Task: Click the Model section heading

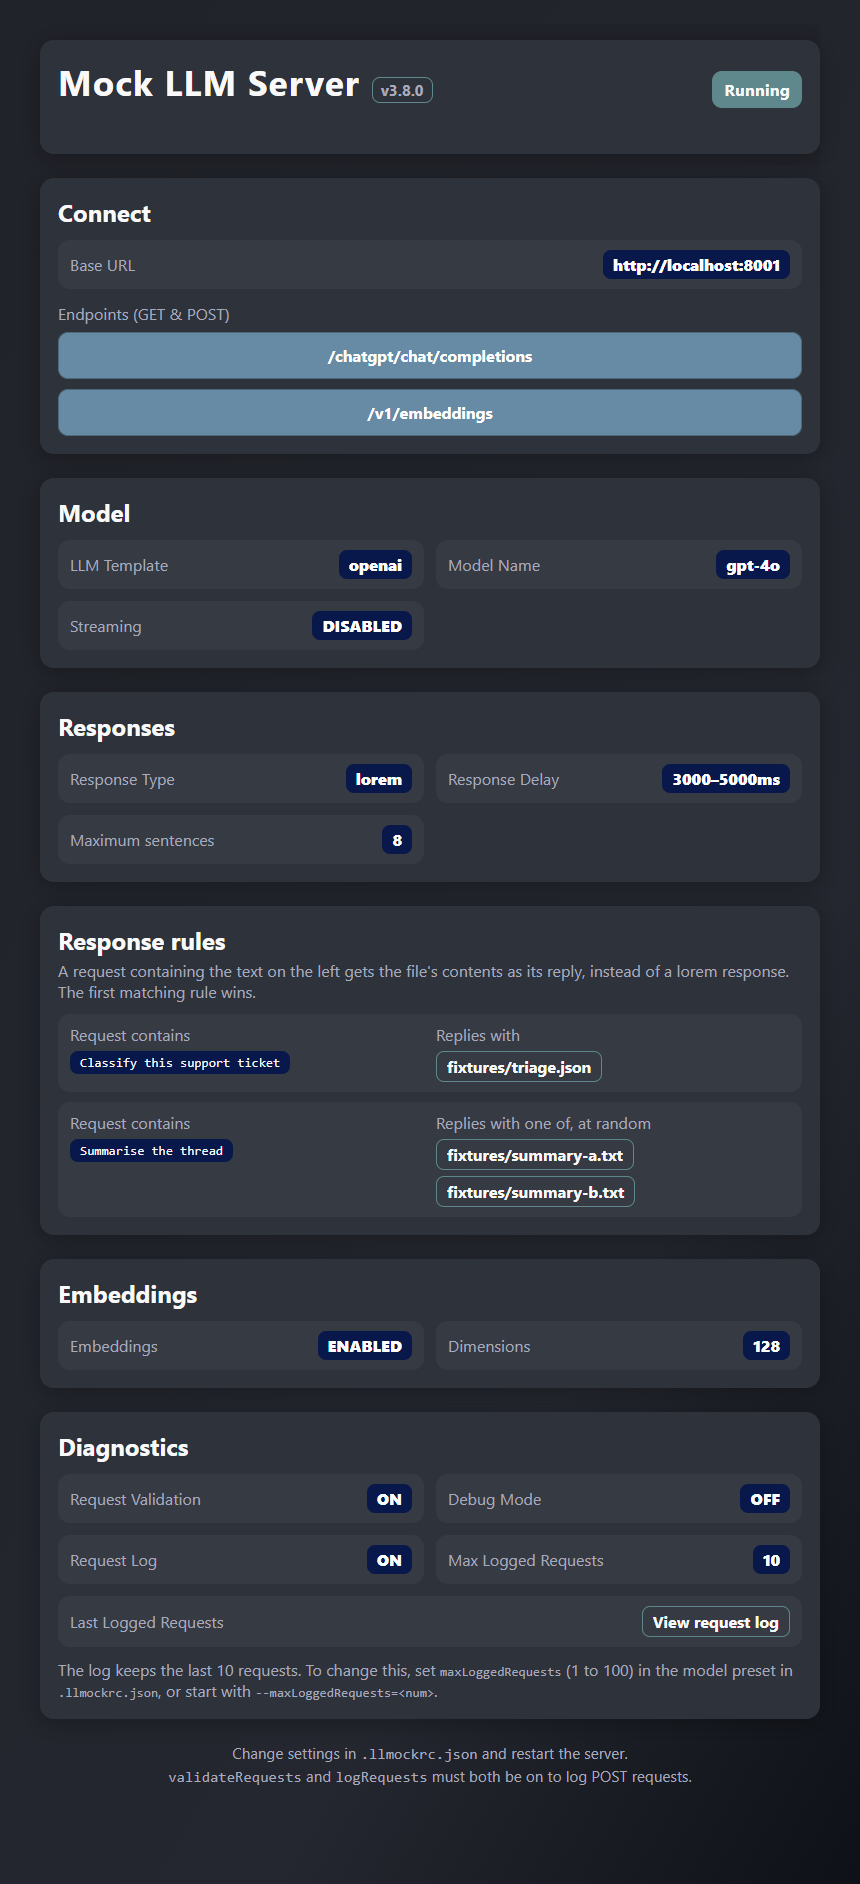Action: pyautogui.click(x=94, y=514)
